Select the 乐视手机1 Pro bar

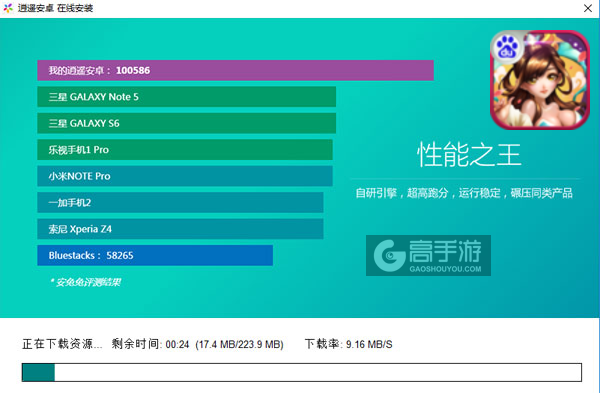tap(185, 150)
